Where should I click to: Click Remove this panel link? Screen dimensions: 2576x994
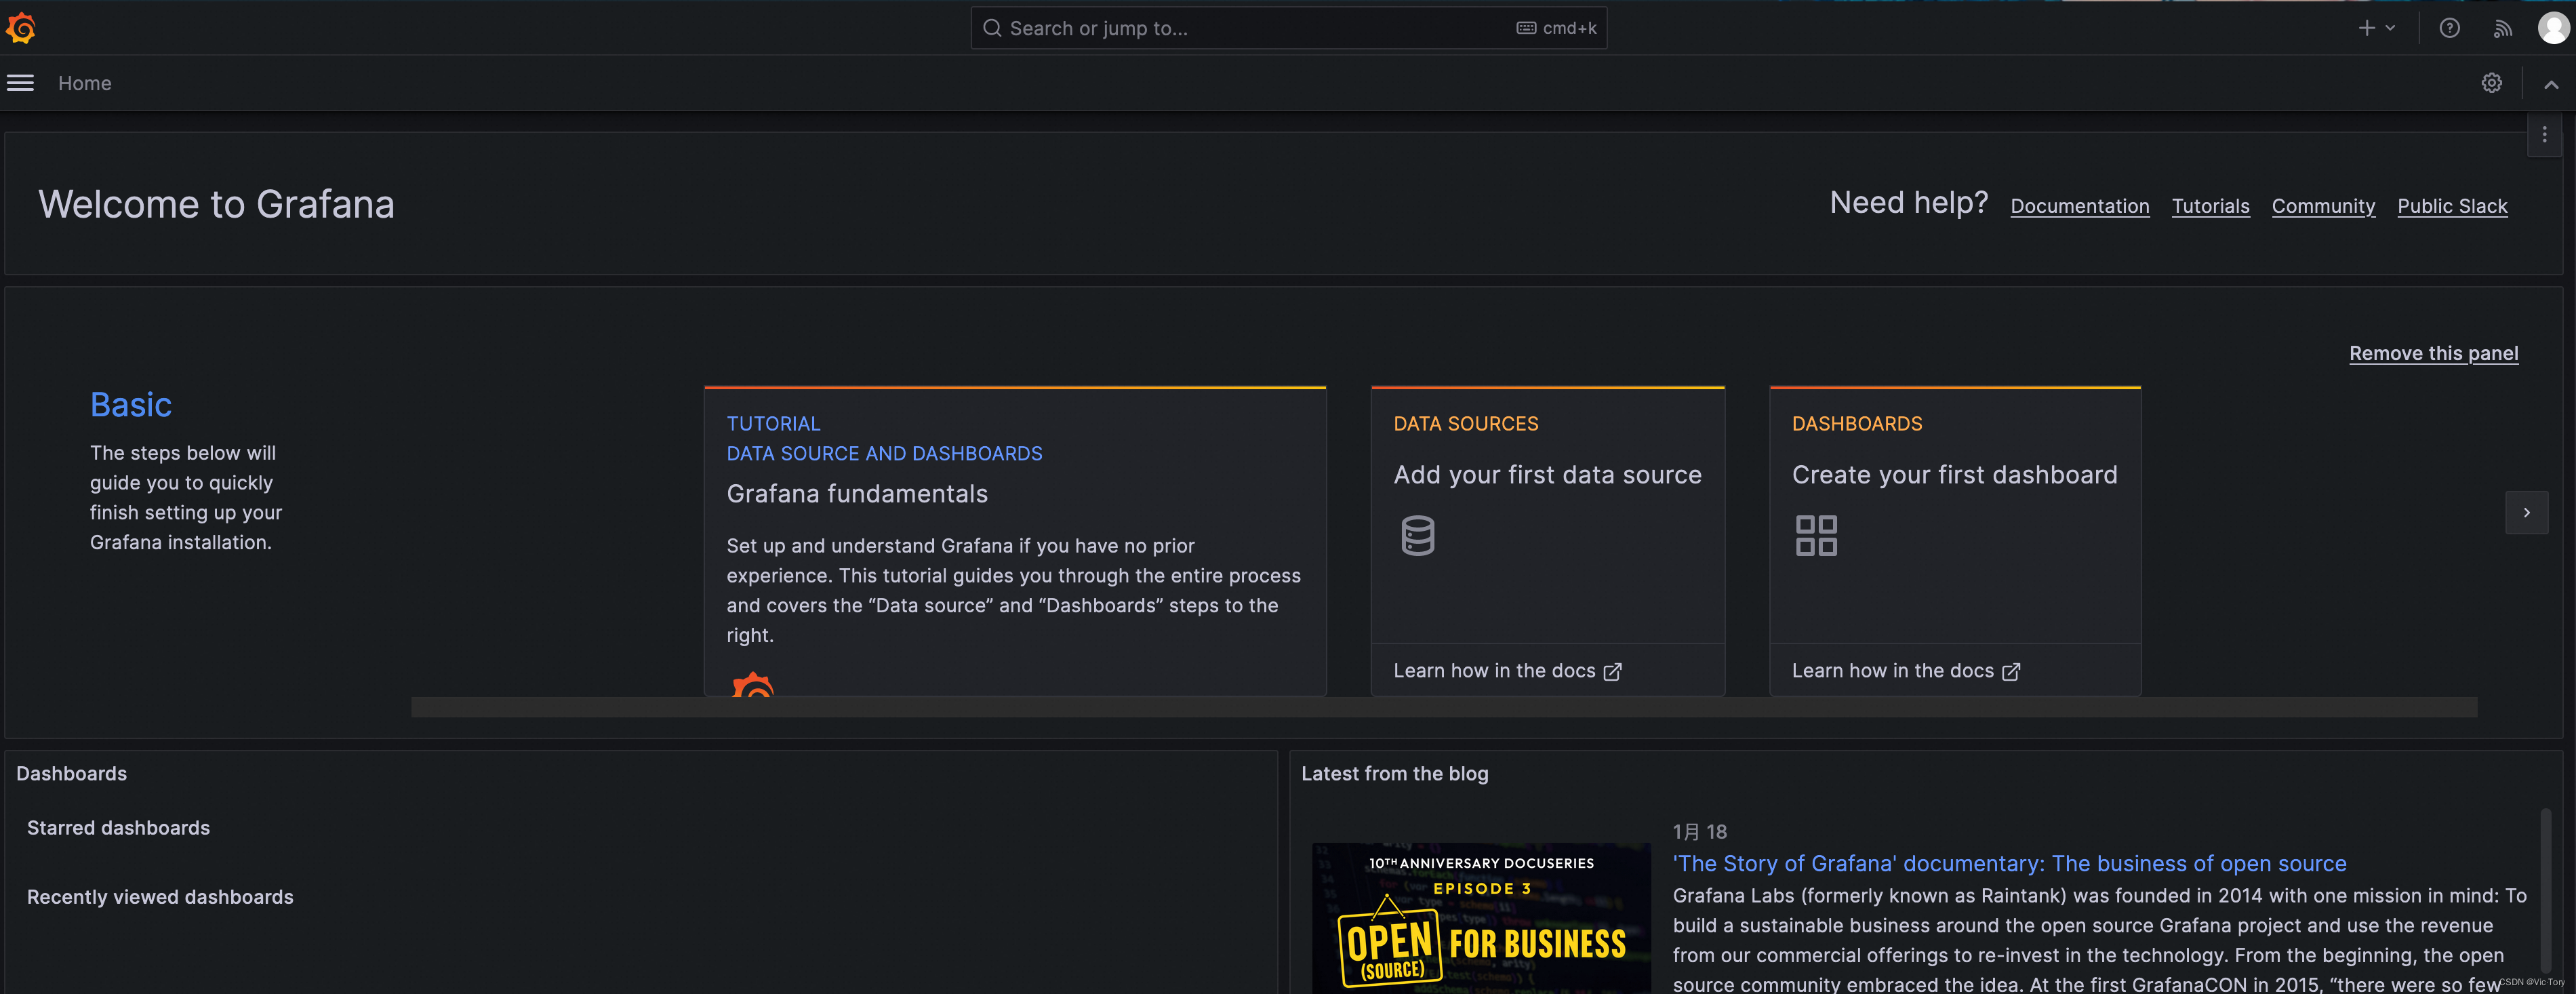pos(2433,353)
